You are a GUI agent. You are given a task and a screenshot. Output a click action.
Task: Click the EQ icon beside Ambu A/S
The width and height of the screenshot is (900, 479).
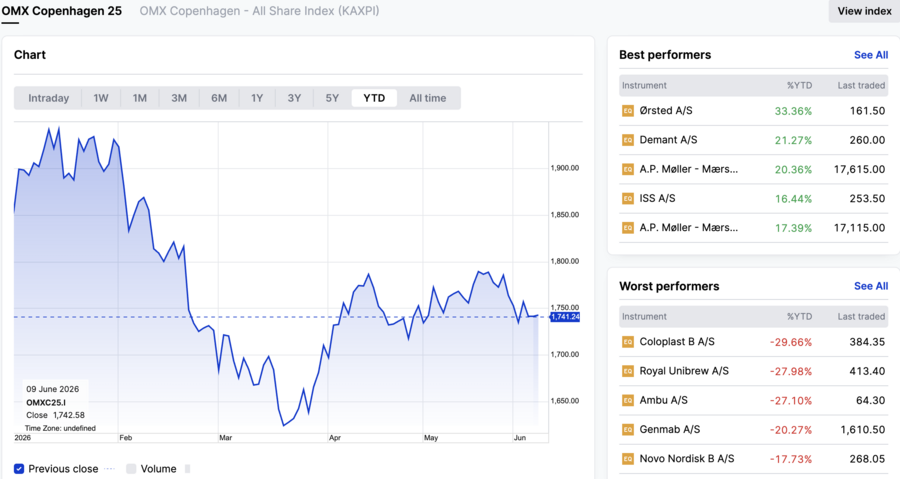tap(628, 400)
